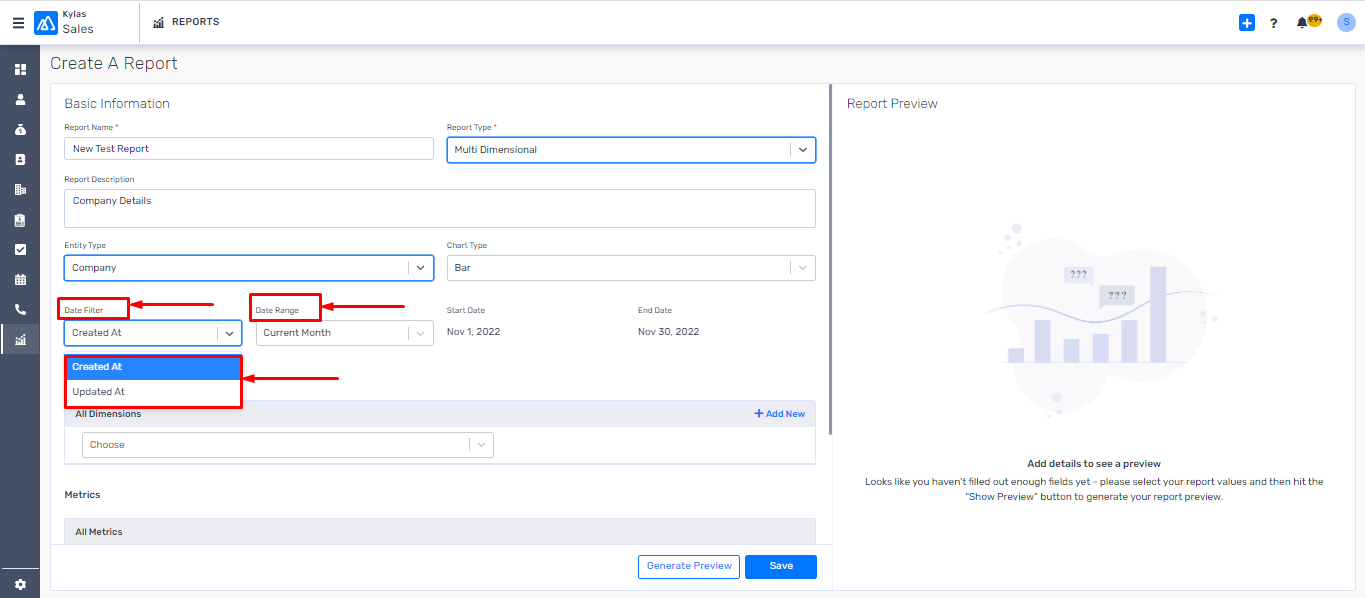Open the Companies building icon
This screenshot has width=1365, height=598.
click(20, 190)
